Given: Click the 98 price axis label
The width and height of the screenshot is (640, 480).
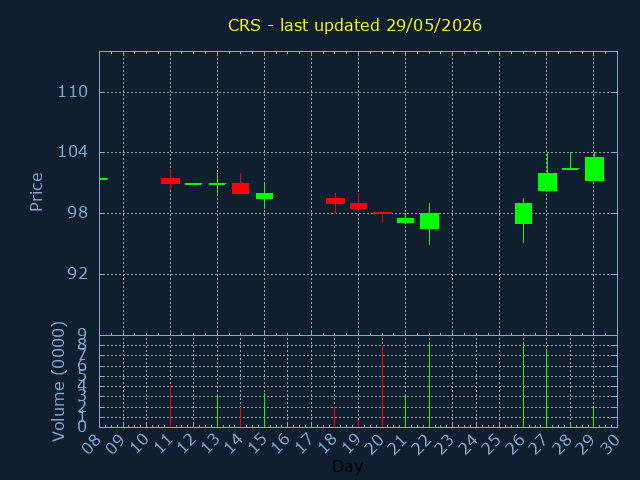Looking at the screenshot, I should [78, 213].
